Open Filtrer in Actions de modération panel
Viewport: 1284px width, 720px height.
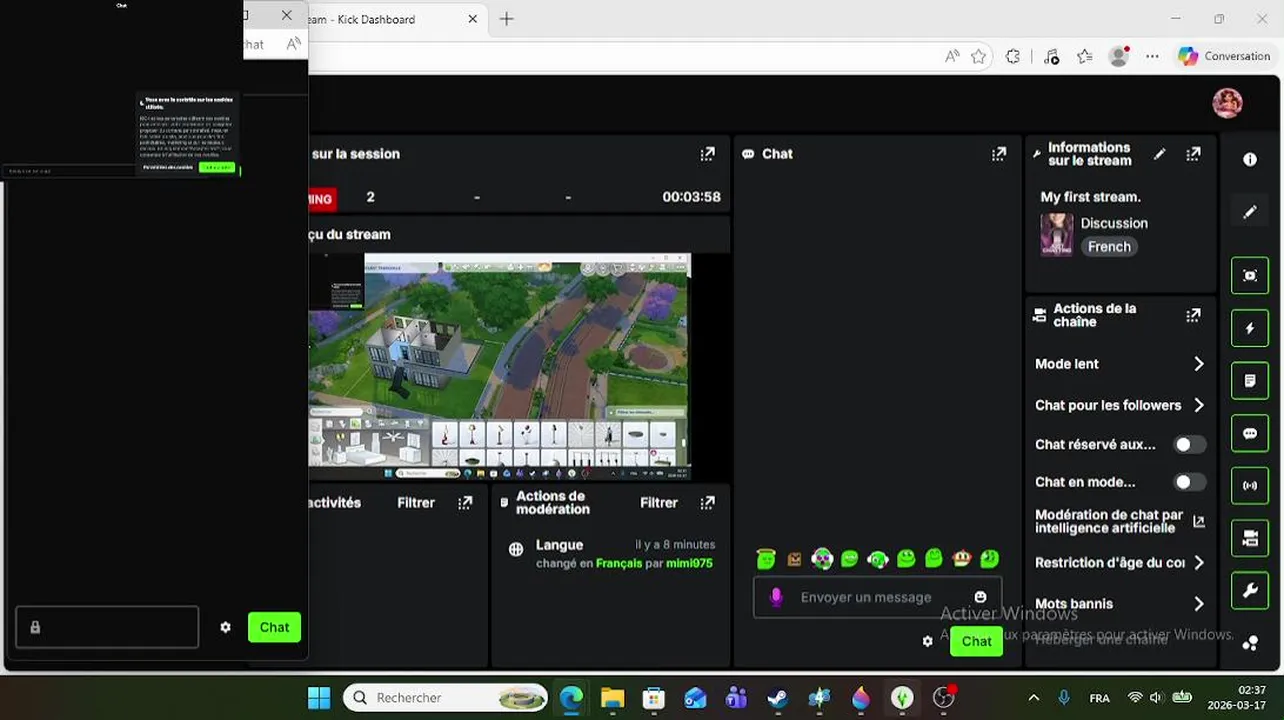pyautogui.click(x=659, y=503)
